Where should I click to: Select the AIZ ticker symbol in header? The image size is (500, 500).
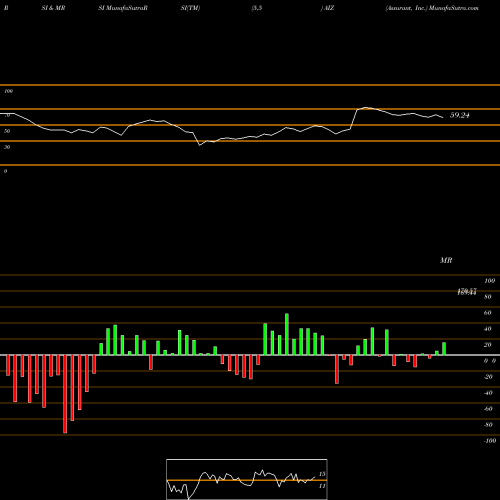[x=329, y=8]
